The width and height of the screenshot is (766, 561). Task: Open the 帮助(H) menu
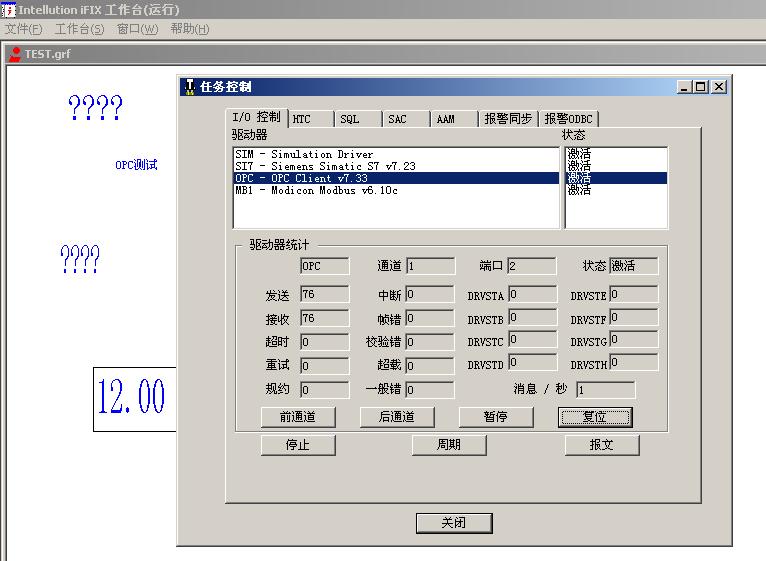[x=190, y=29]
